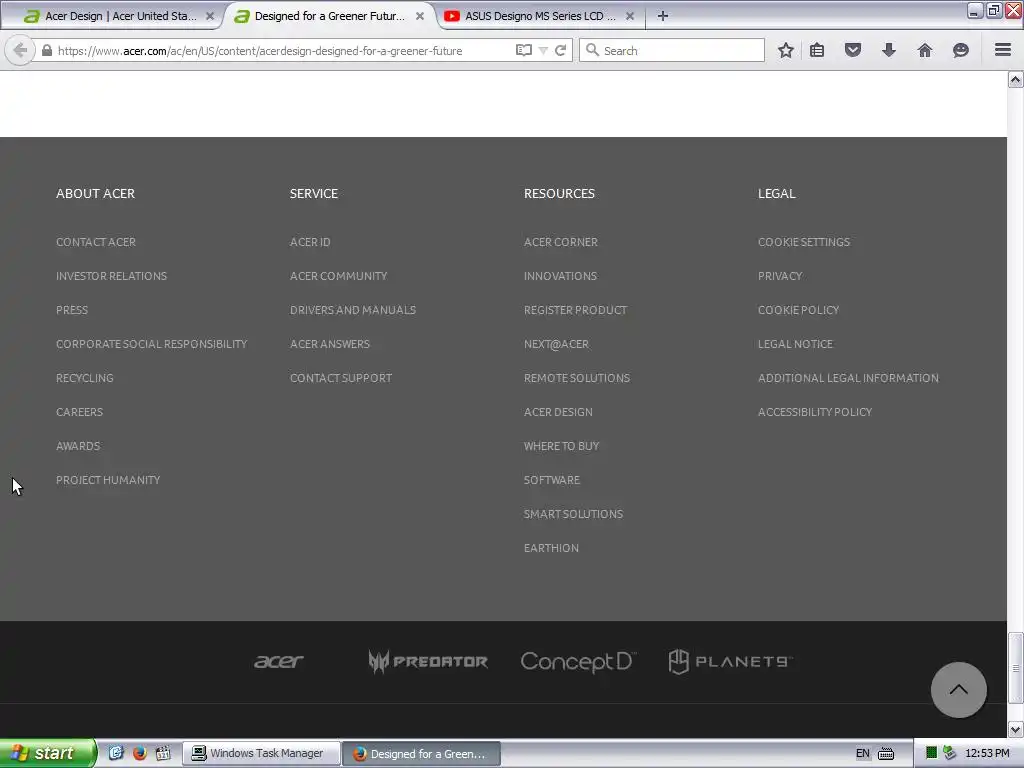Open the Awards link

point(78,445)
